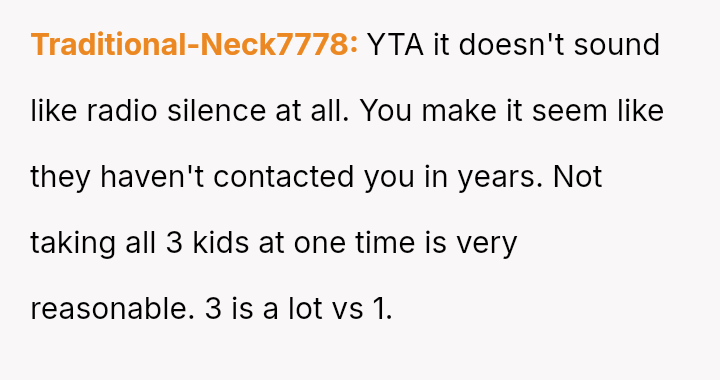Select the word 'haven't' in the comment
This screenshot has height=380, width=720.
(x=152, y=177)
